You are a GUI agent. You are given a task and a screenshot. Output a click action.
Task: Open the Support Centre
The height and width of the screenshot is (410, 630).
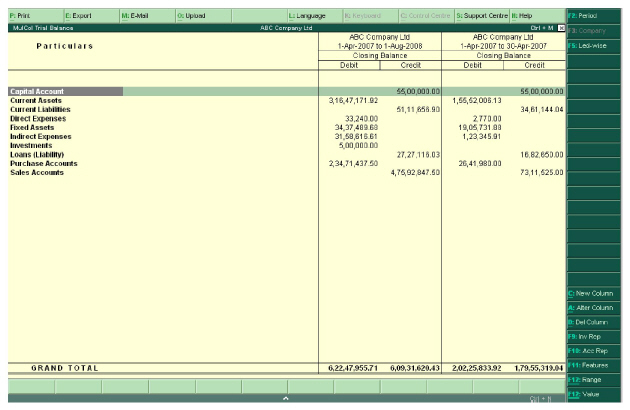coord(482,16)
